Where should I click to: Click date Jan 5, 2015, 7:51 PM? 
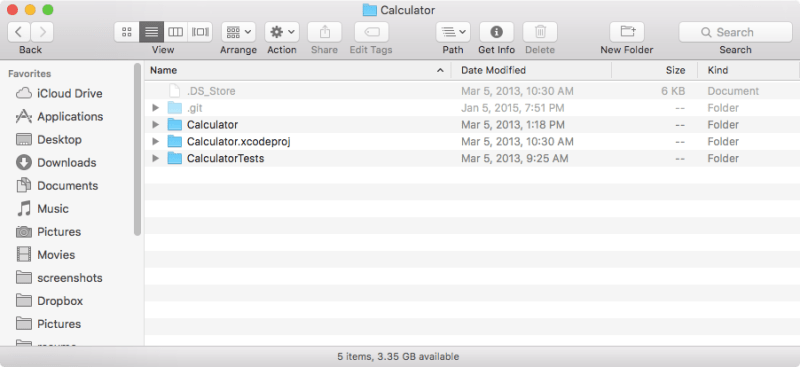pyautogui.click(x=513, y=108)
